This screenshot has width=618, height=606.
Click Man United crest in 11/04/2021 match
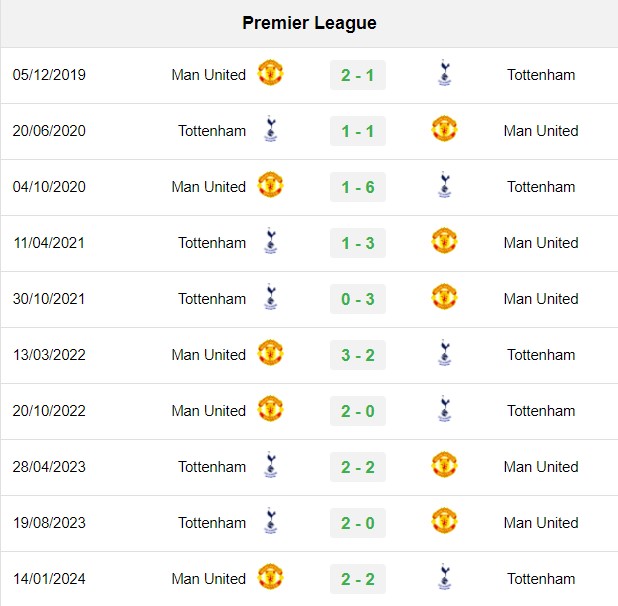[x=445, y=240]
